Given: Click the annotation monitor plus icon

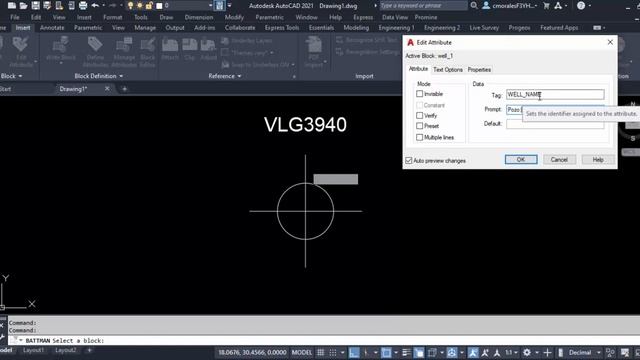Looking at the screenshot, I should click(x=547, y=353).
